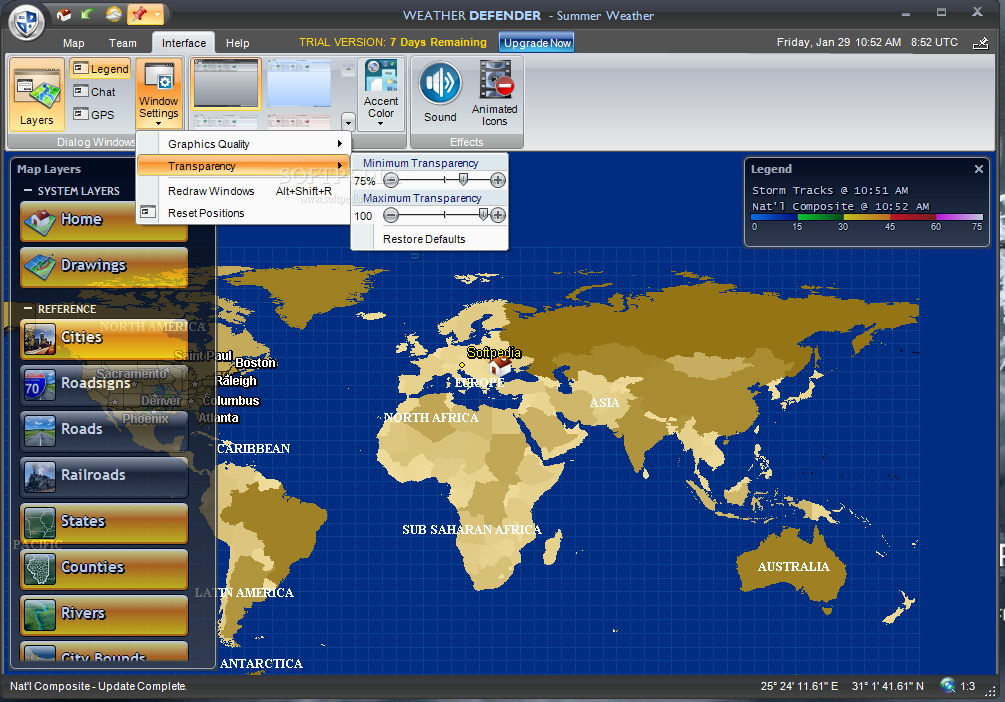
Task: Open the Map ribbon tab
Action: tap(74, 43)
